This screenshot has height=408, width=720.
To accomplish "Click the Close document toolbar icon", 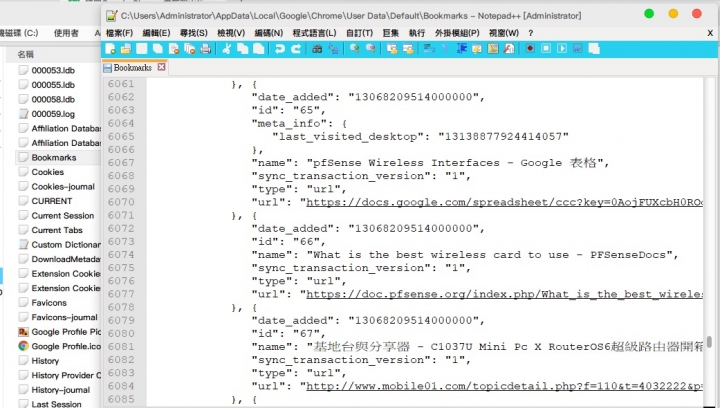I will (x=174, y=49).
